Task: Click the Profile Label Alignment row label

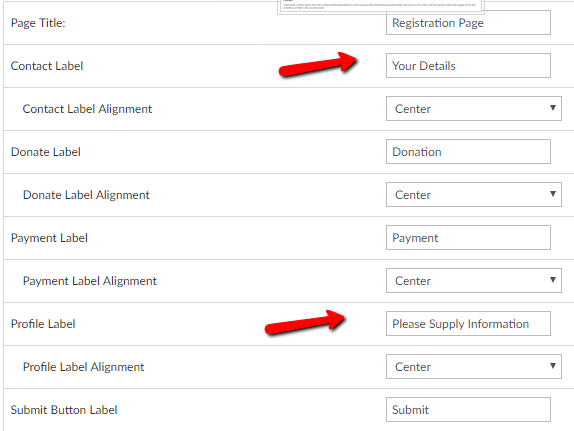Action: (83, 367)
